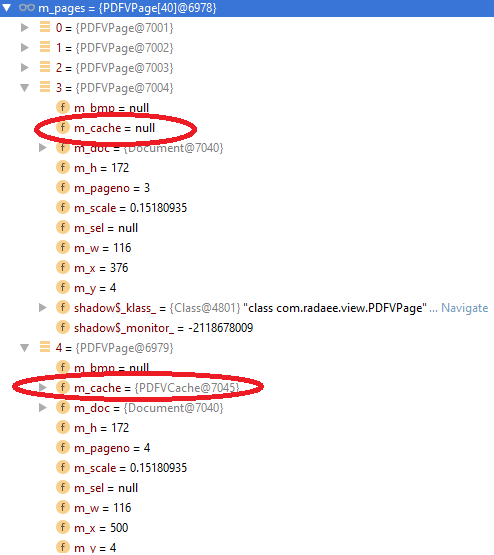
Task: Click the Navigate link for shadow$_klass_
Action: pos(464,308)
